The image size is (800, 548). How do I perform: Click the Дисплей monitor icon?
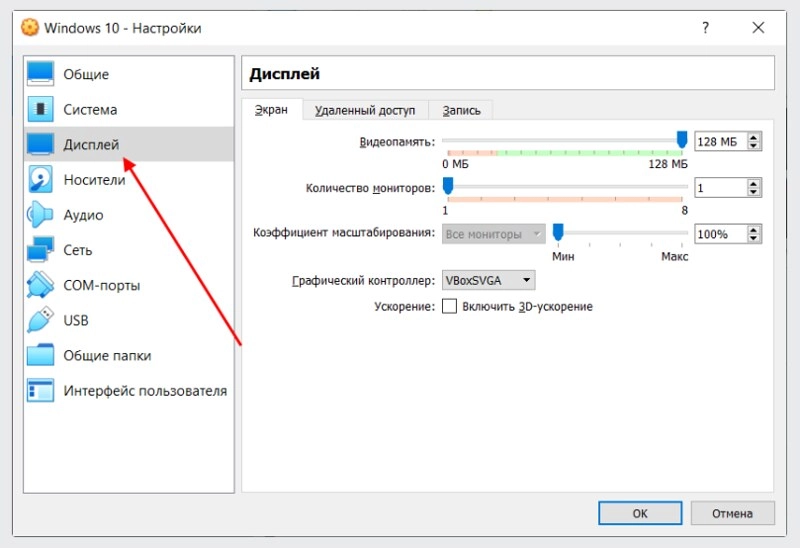pos(40,144)
